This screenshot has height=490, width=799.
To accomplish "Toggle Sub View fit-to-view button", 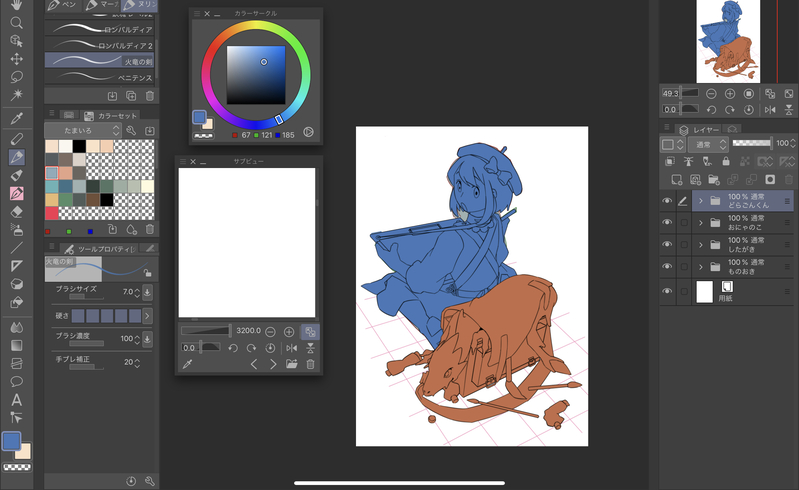I will (310, 332).
